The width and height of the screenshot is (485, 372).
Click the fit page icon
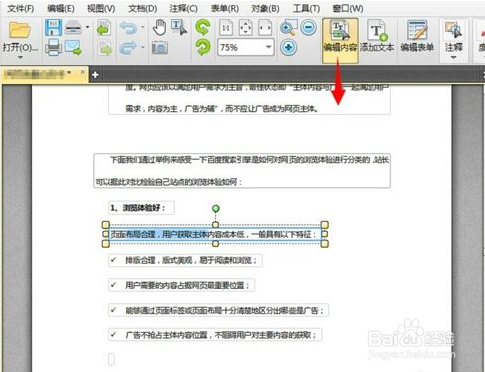coord(246,28)
